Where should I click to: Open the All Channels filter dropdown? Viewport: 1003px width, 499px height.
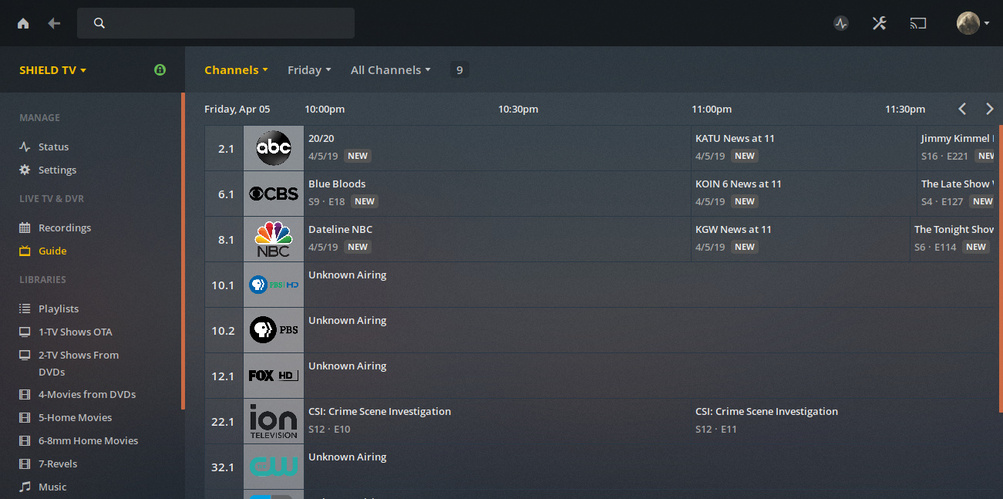pyautogui.click(x=391, y=70)
